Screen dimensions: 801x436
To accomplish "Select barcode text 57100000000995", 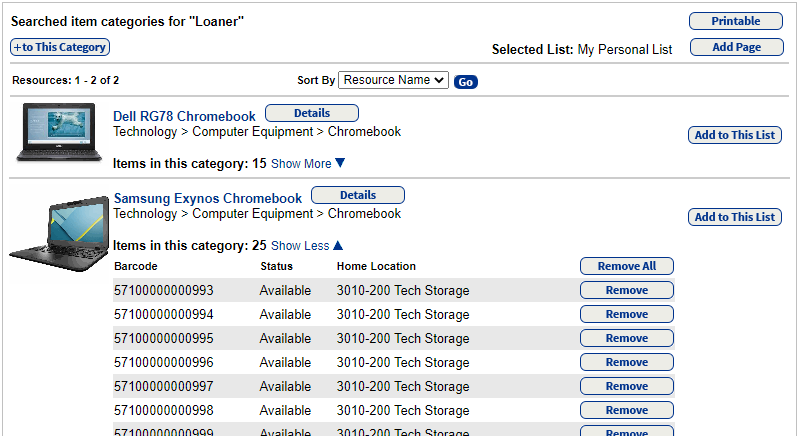I will pos(163,338).
